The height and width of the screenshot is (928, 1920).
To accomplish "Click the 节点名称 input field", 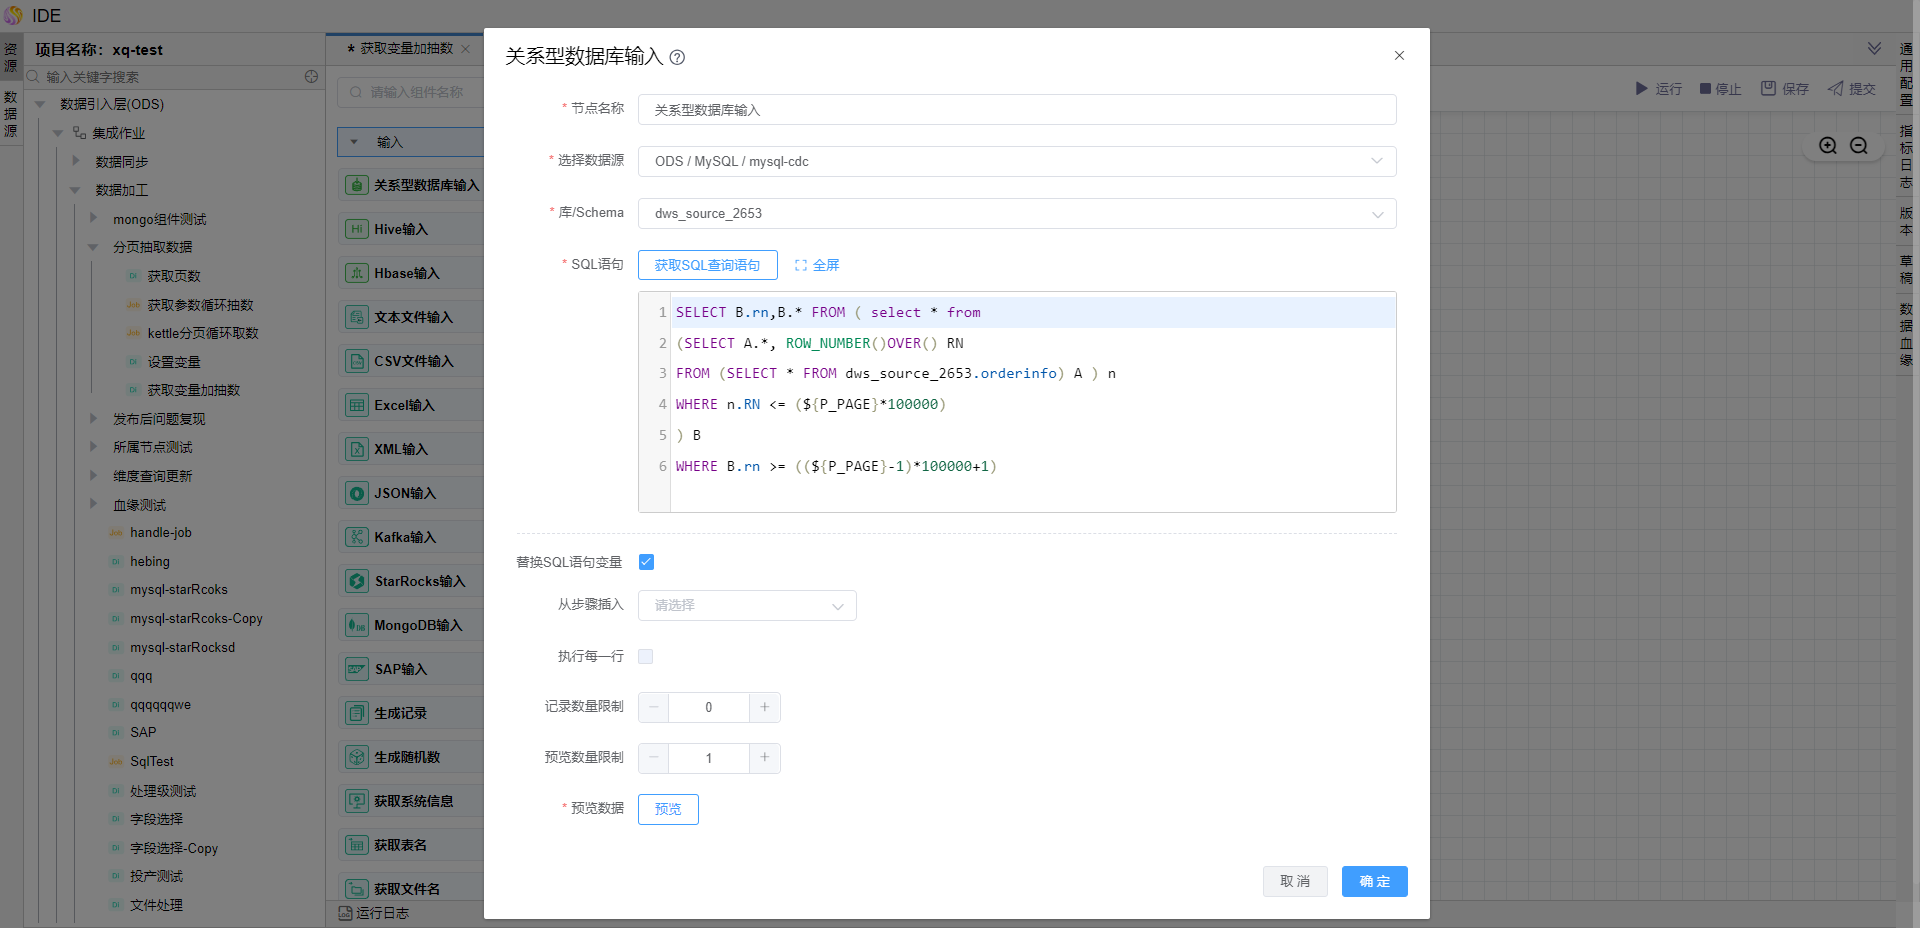I will (1016, 110).
